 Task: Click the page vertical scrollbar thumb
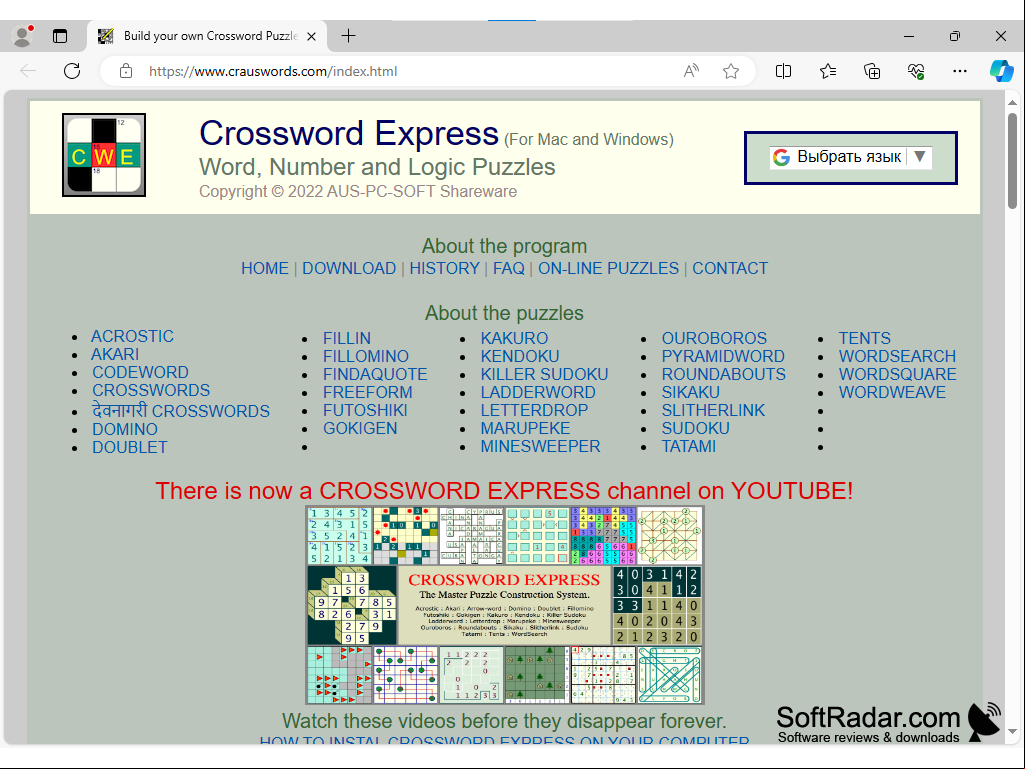tap(1012, 161)
